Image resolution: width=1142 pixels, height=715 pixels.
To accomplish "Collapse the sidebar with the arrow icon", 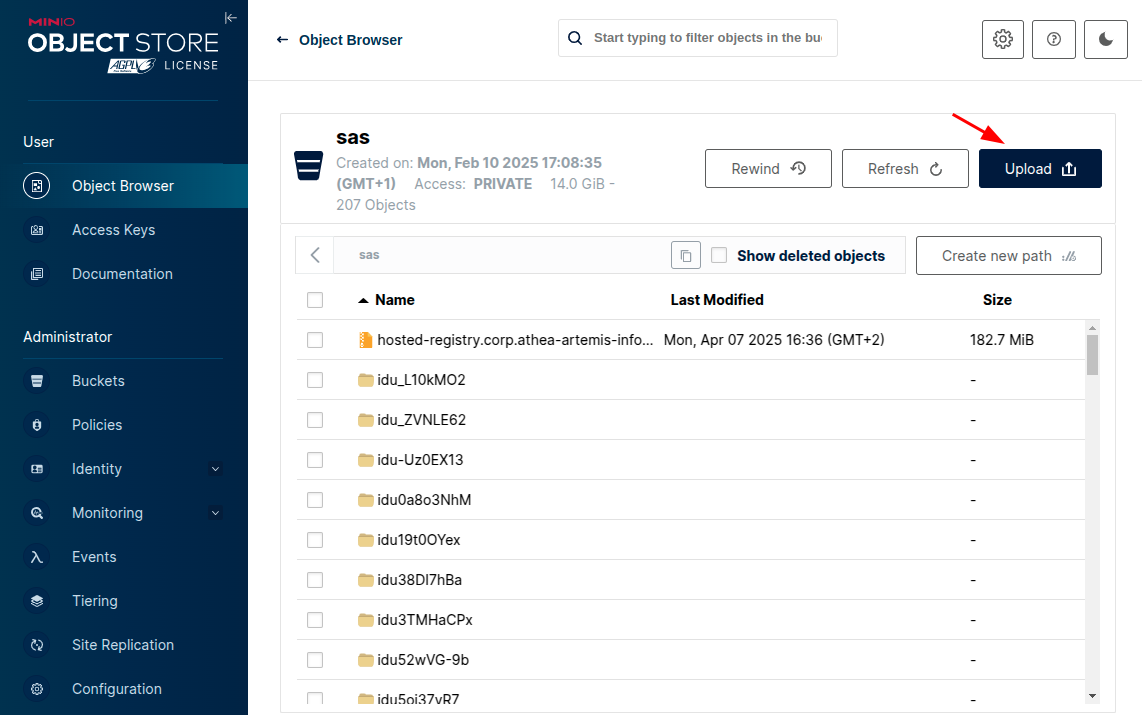I will point(231,17).
